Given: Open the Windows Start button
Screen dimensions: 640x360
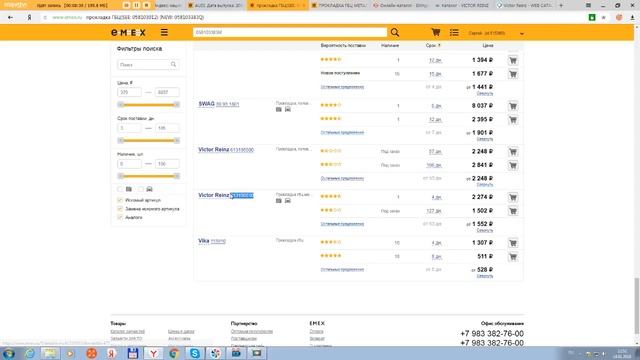Looking at the screenshot, I should [9, 353].
